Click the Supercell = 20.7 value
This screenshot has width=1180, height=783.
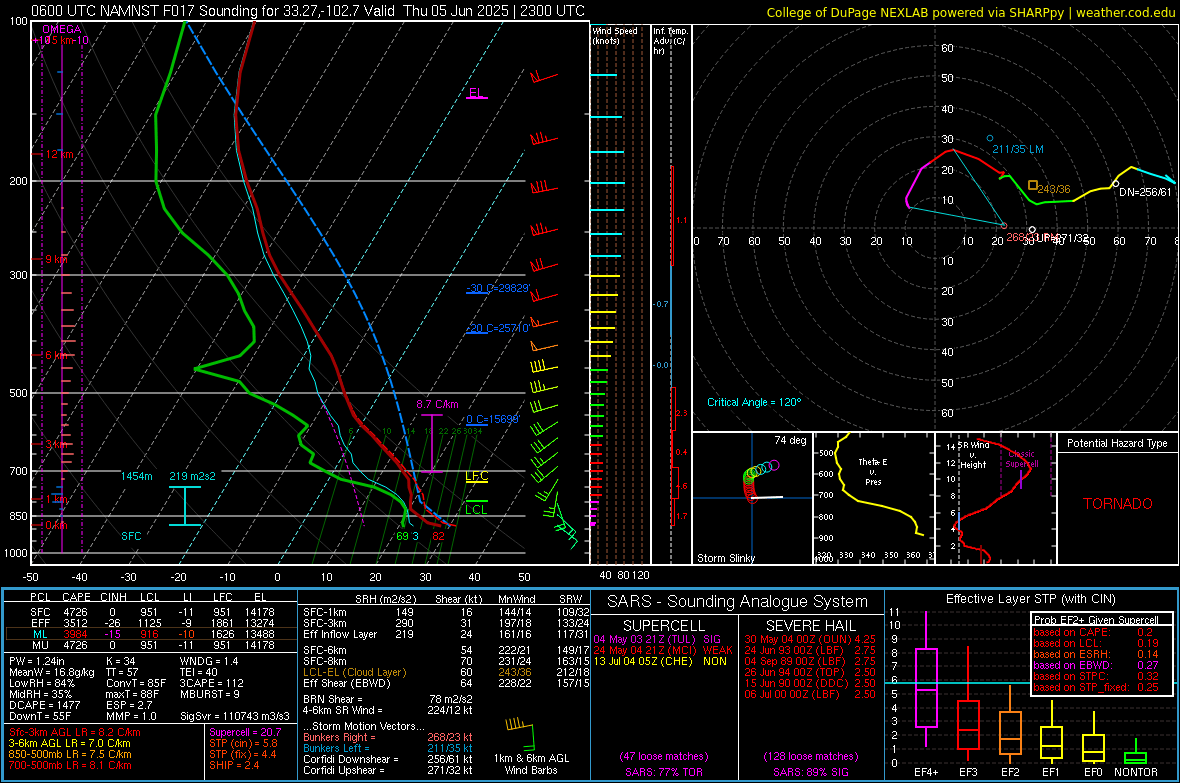click(245, 732)
